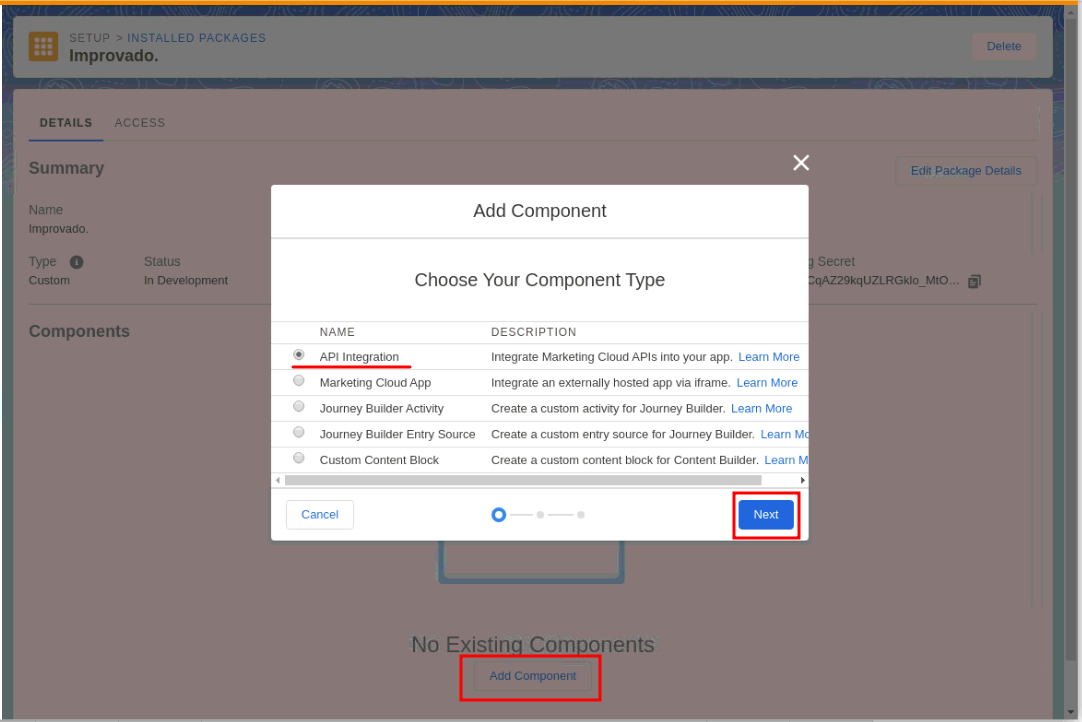Click the Add Component button below

[533, 676]
